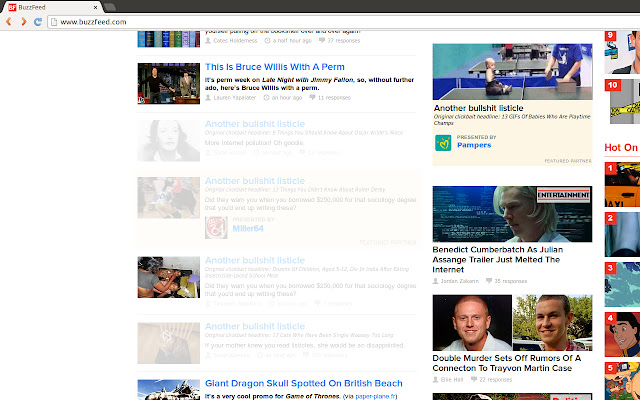Close the BuzzFeed browser tab
The width and height of the screenshot is (640, 400).
tap(96, 7)
